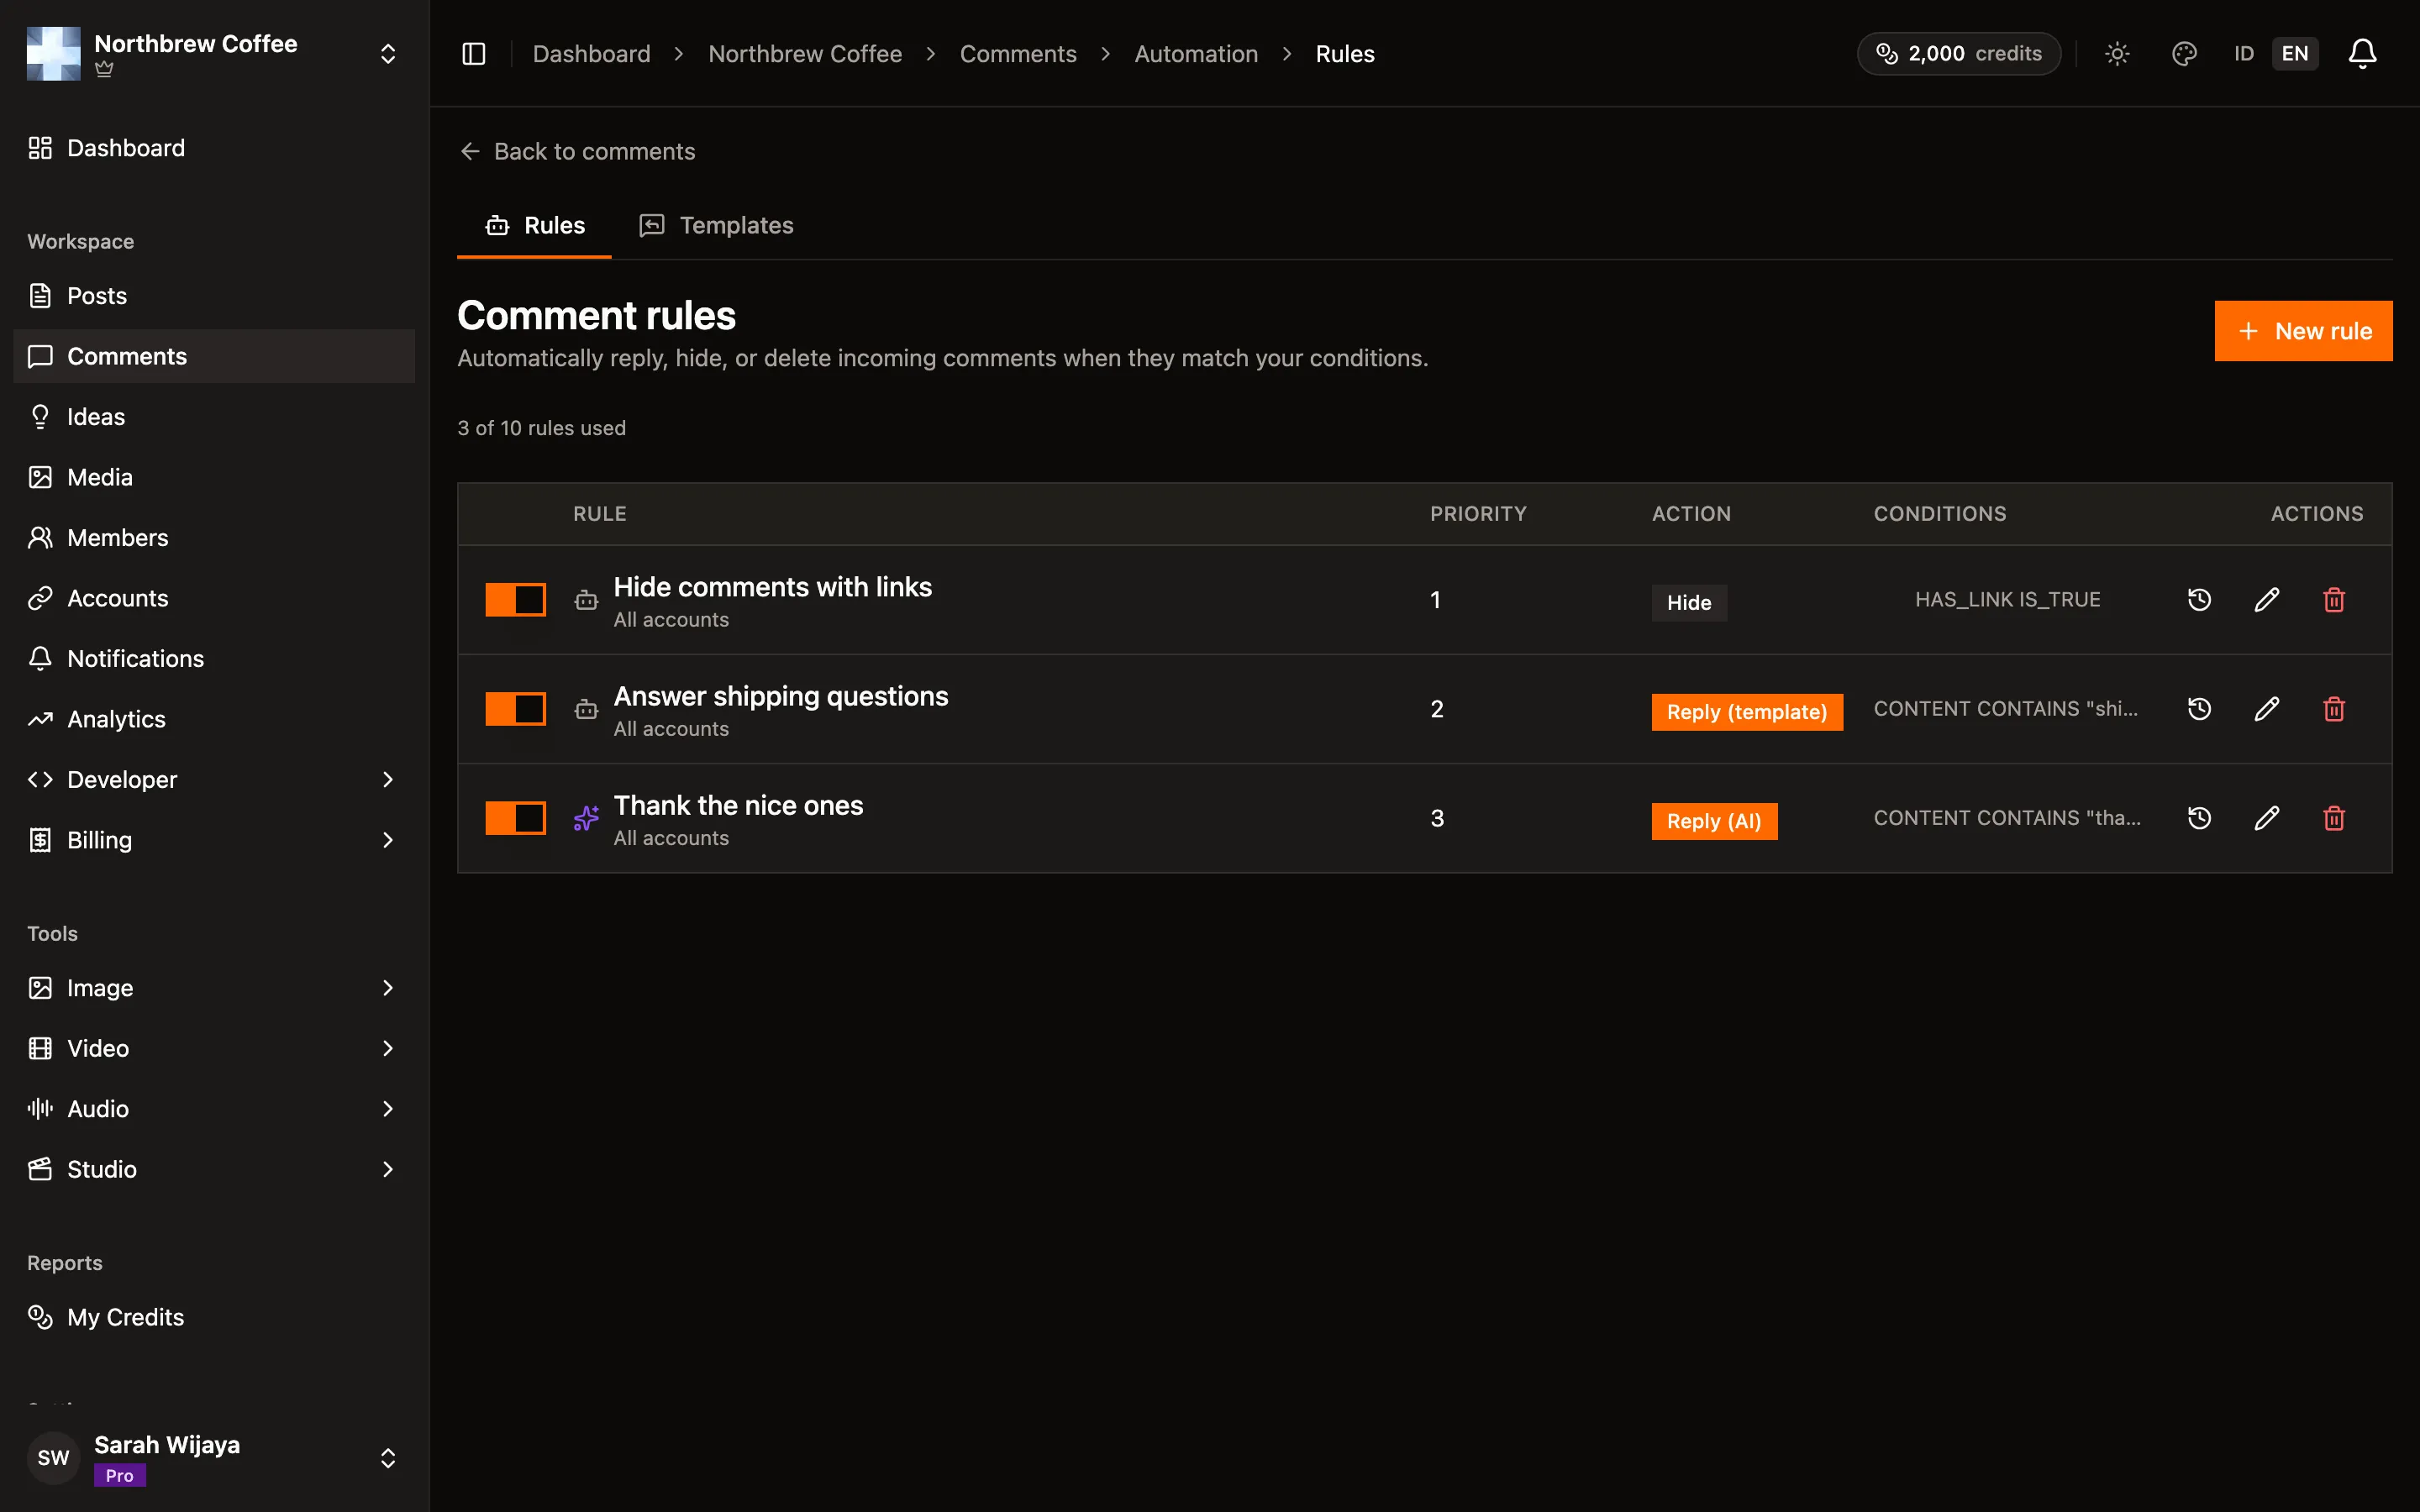This screenshot has width=2420, height=1512.
Task: View history for Hide comments with links
Action: (2199, 600)
